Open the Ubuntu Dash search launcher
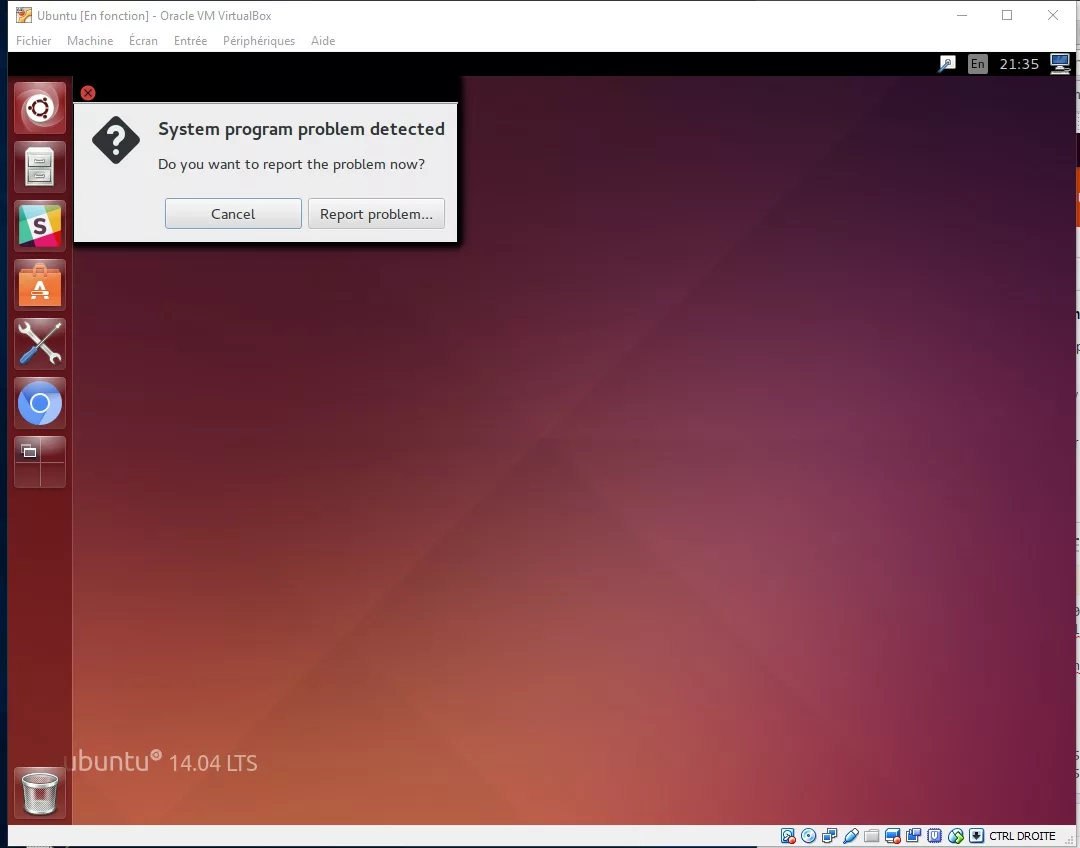The height and width of the screenshot is (848, 1080). coord(40,108)
